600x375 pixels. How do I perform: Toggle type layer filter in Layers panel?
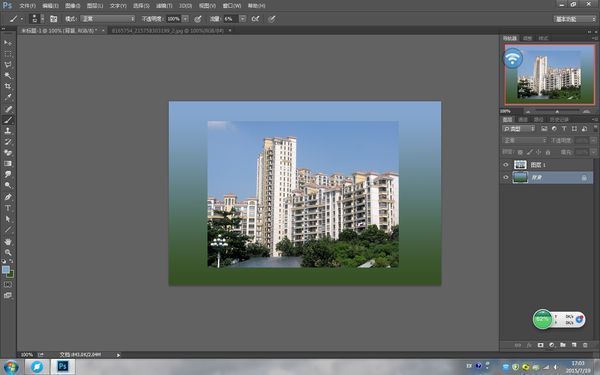click(564, 129)
